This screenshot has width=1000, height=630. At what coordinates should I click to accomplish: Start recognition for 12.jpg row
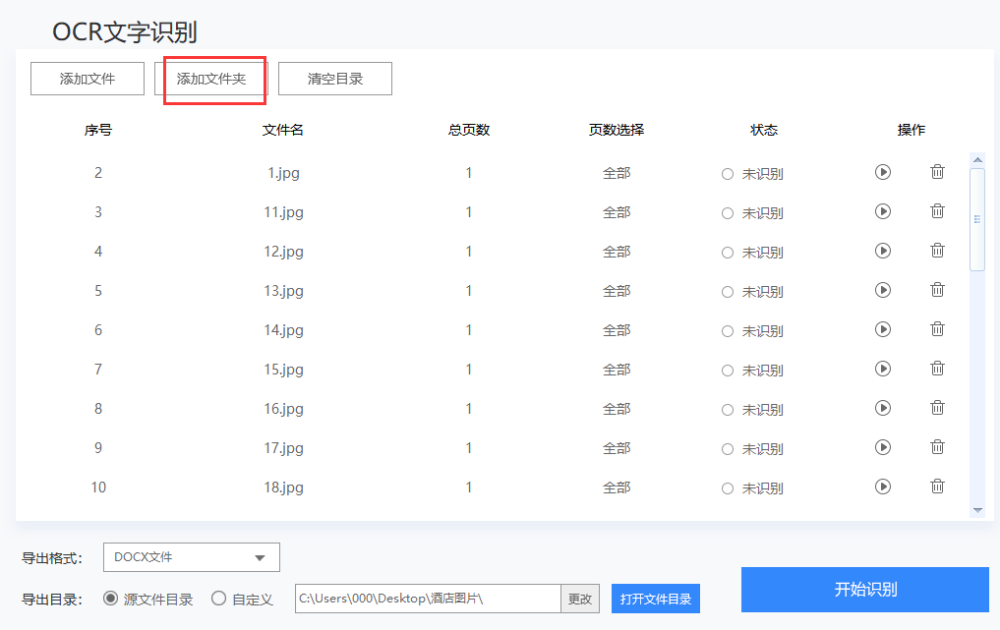(883, 251)
